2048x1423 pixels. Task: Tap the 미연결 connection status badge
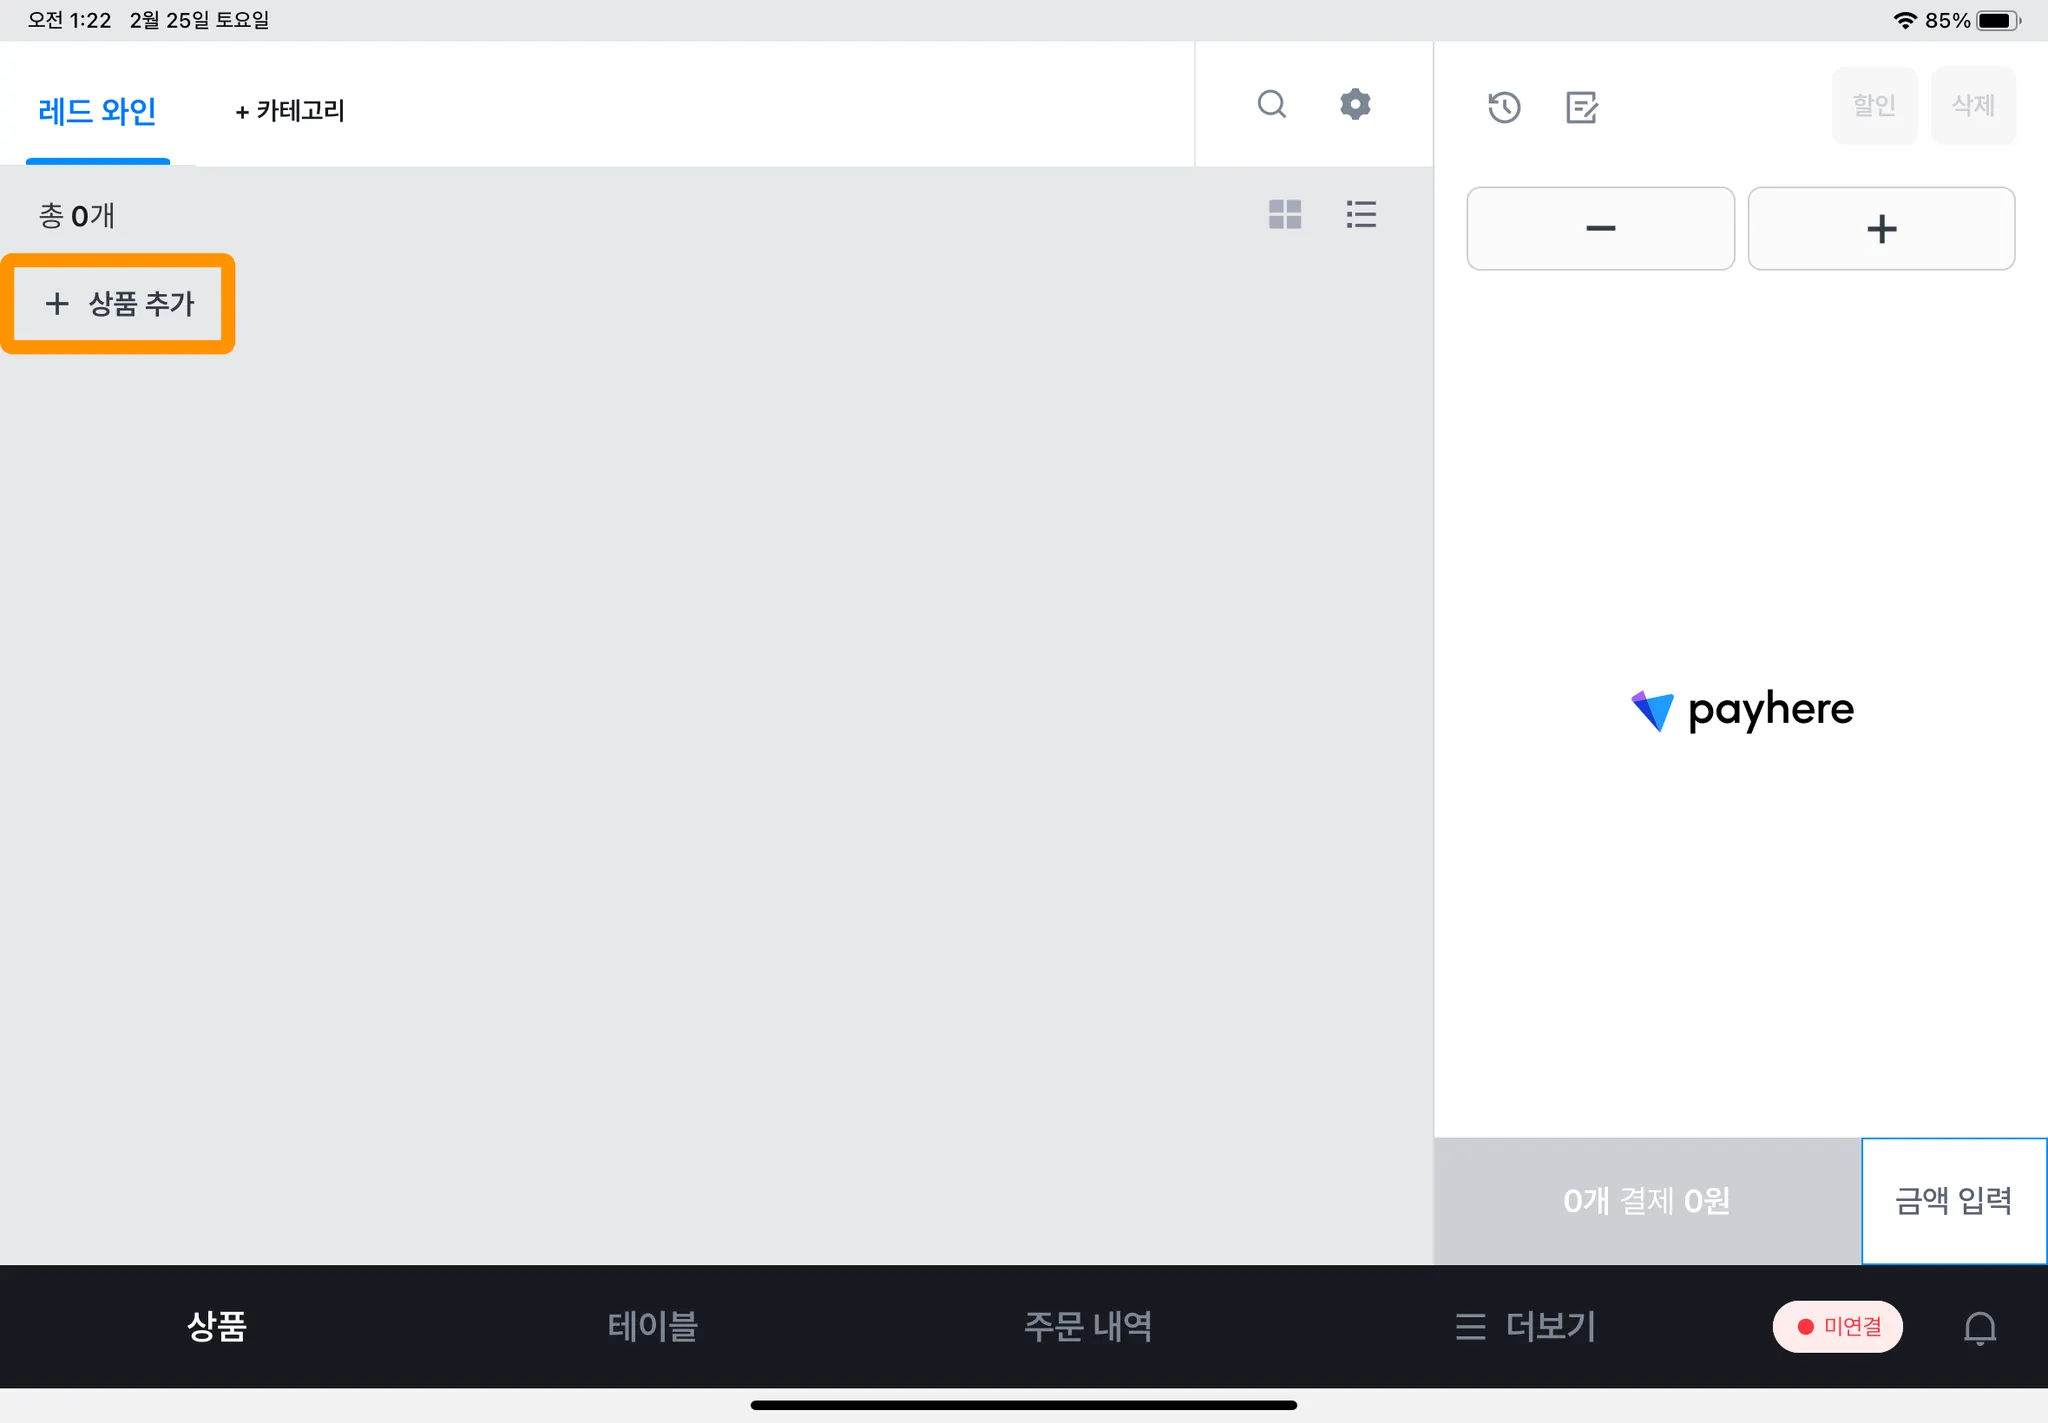point(1838,1327)
